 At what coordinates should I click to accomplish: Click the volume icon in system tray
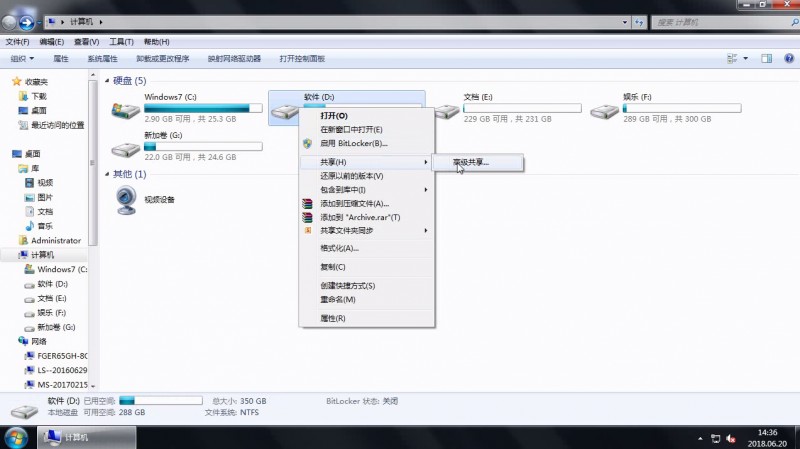tap(731, 438)
